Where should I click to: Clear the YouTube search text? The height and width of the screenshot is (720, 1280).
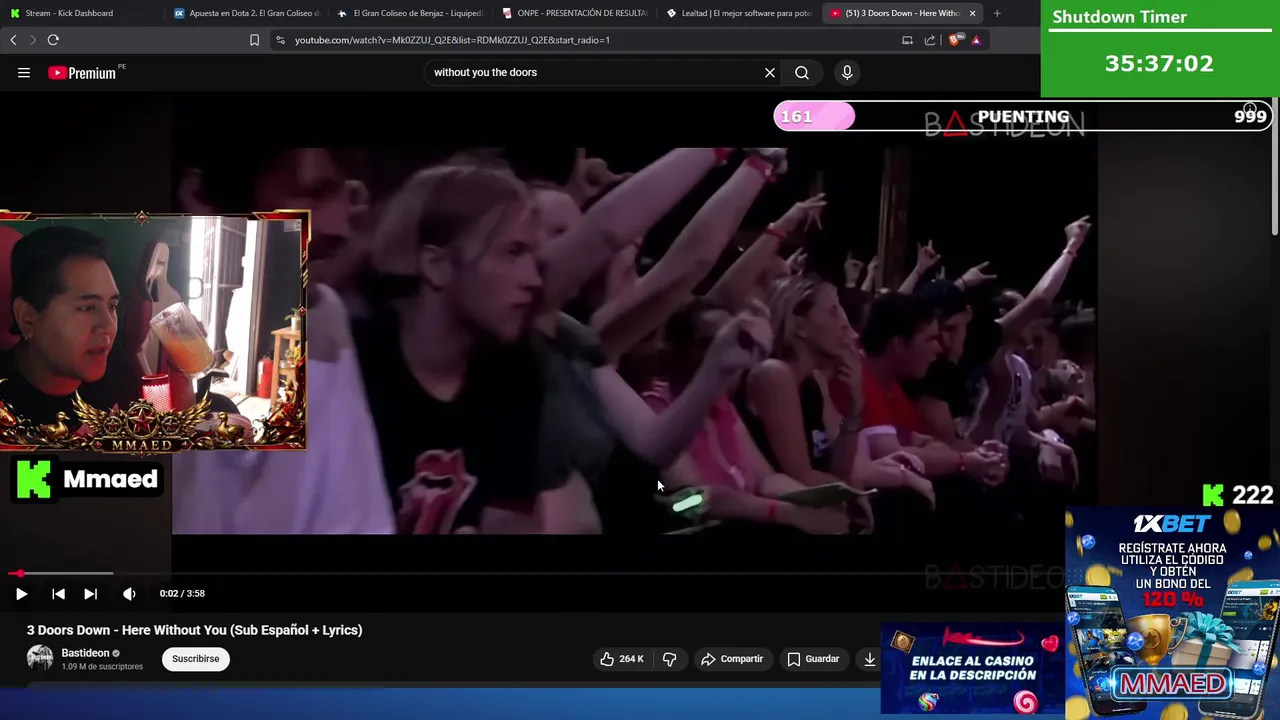770,72
